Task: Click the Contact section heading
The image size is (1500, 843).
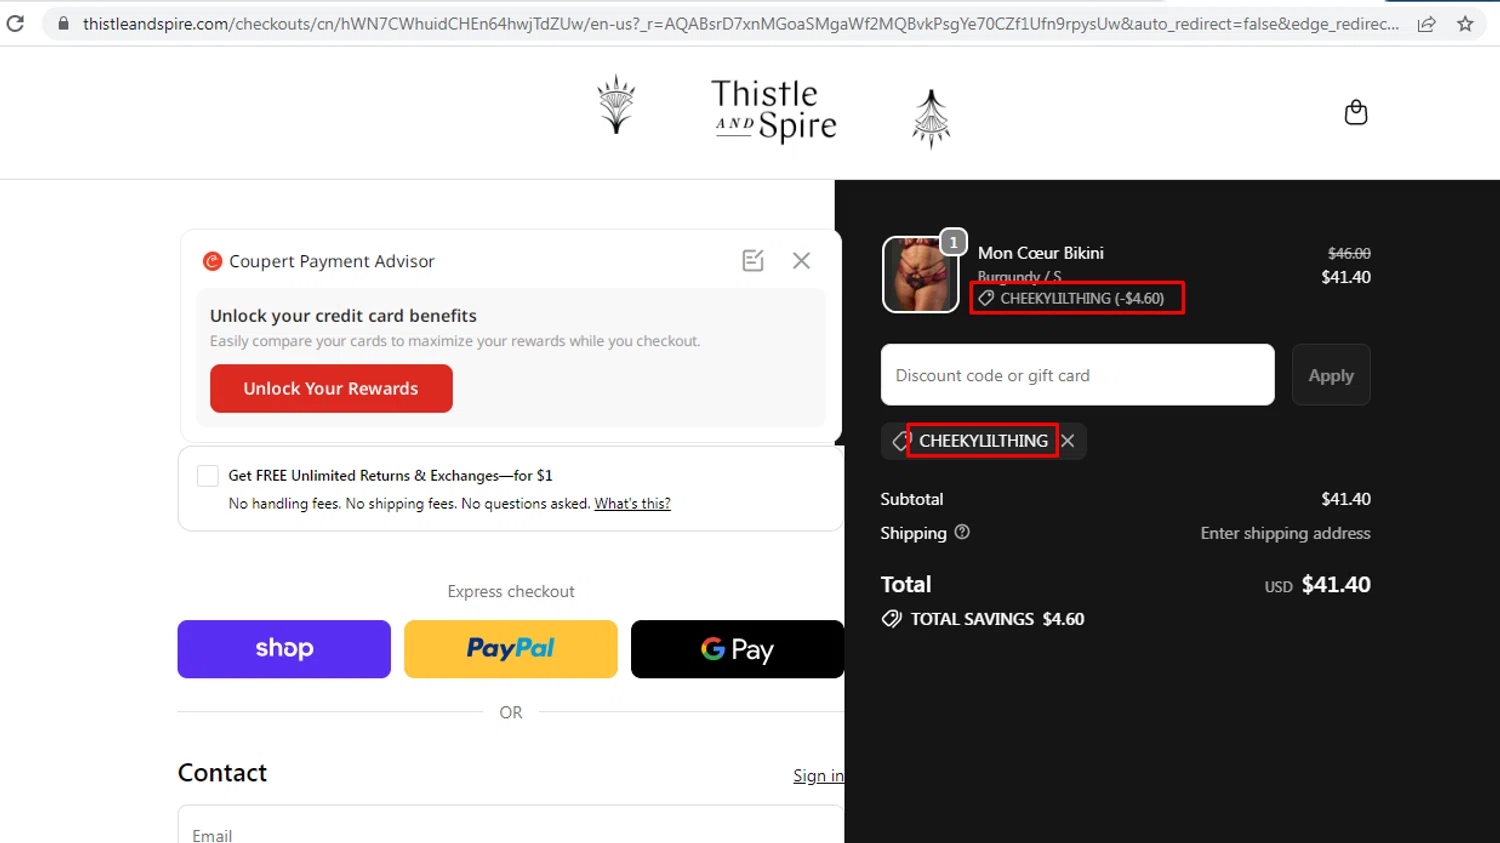Action: (x=222, y=773)
